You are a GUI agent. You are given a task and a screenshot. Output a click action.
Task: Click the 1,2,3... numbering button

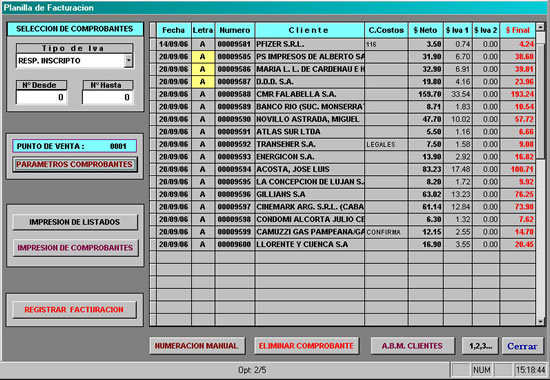click(480, 346)
